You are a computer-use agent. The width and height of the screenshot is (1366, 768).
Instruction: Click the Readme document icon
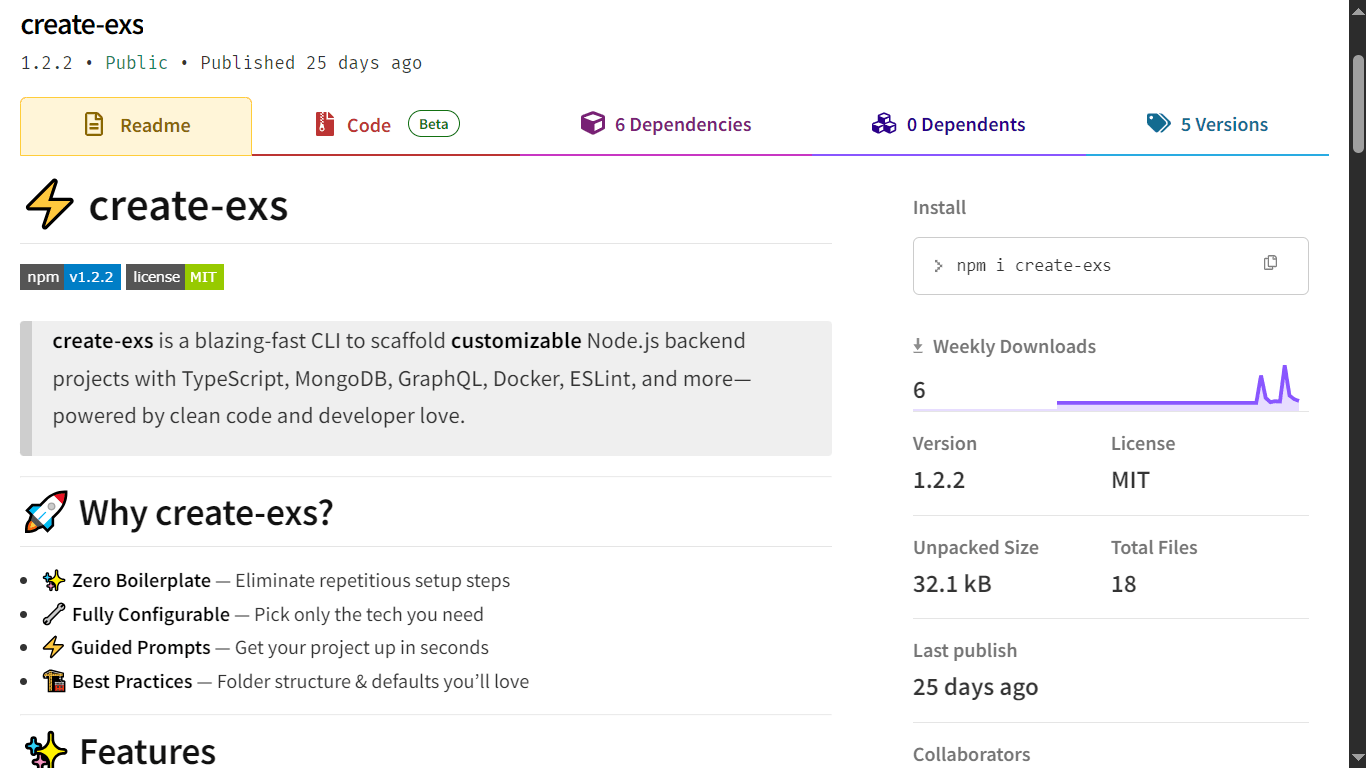coord(94,125)
